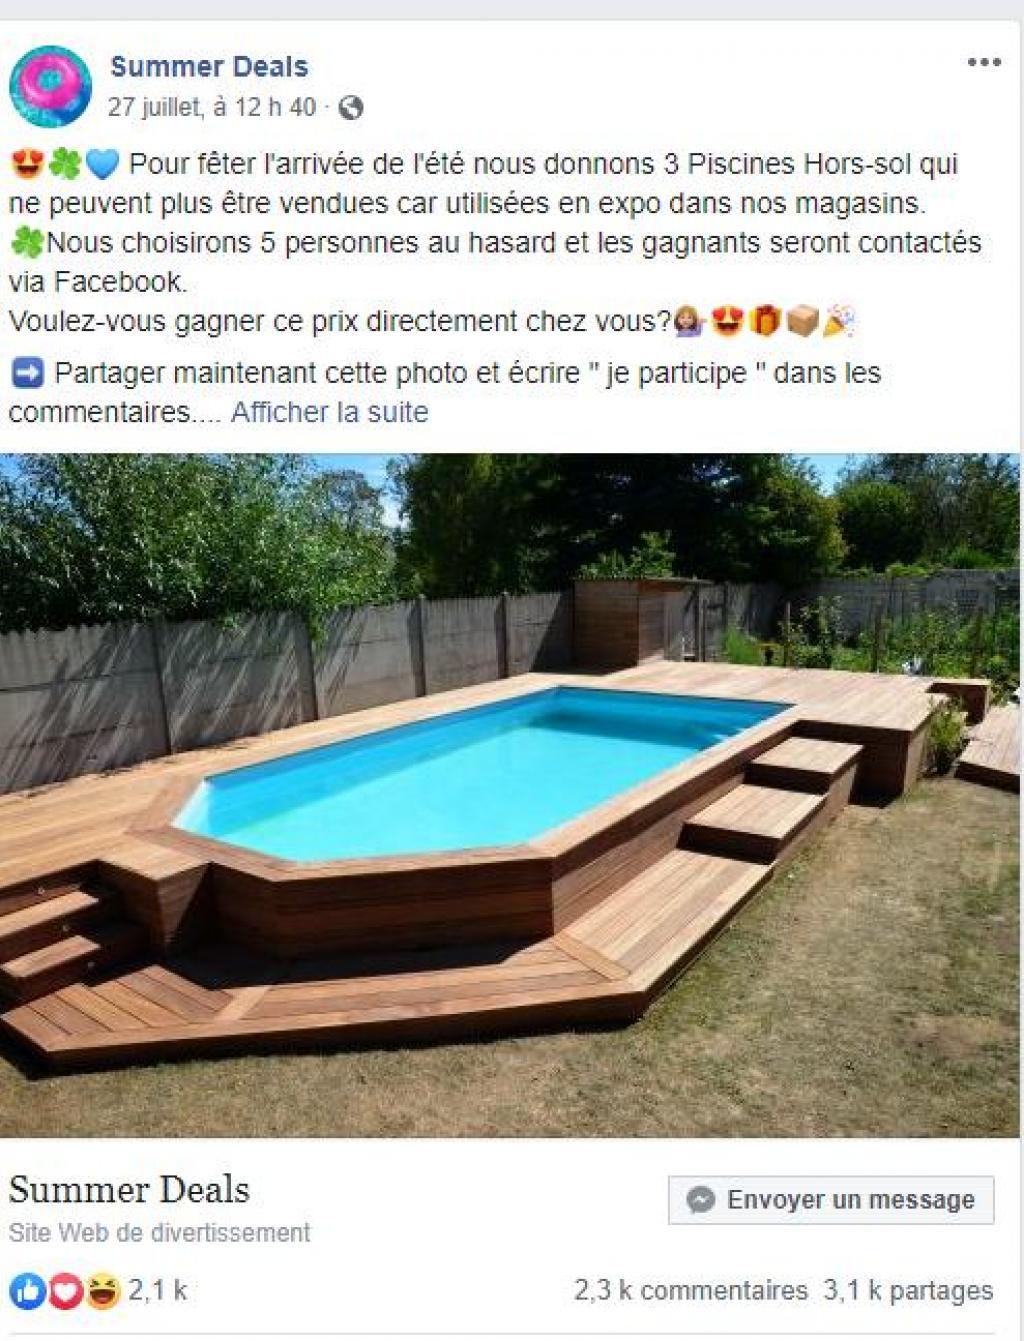The width and height of the screenshot is (1024, 1341).
Task: Show the 2,3 k commentaires list
Action: pyautogui.click(x=690, y=1291)
